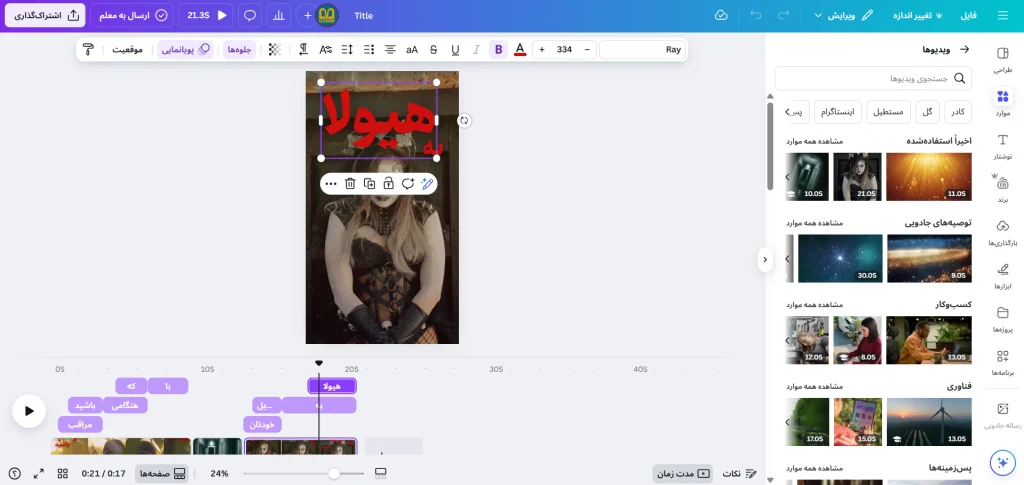Open رسانه جادویی (Magic Media) in sidebar

(1002, 415)
